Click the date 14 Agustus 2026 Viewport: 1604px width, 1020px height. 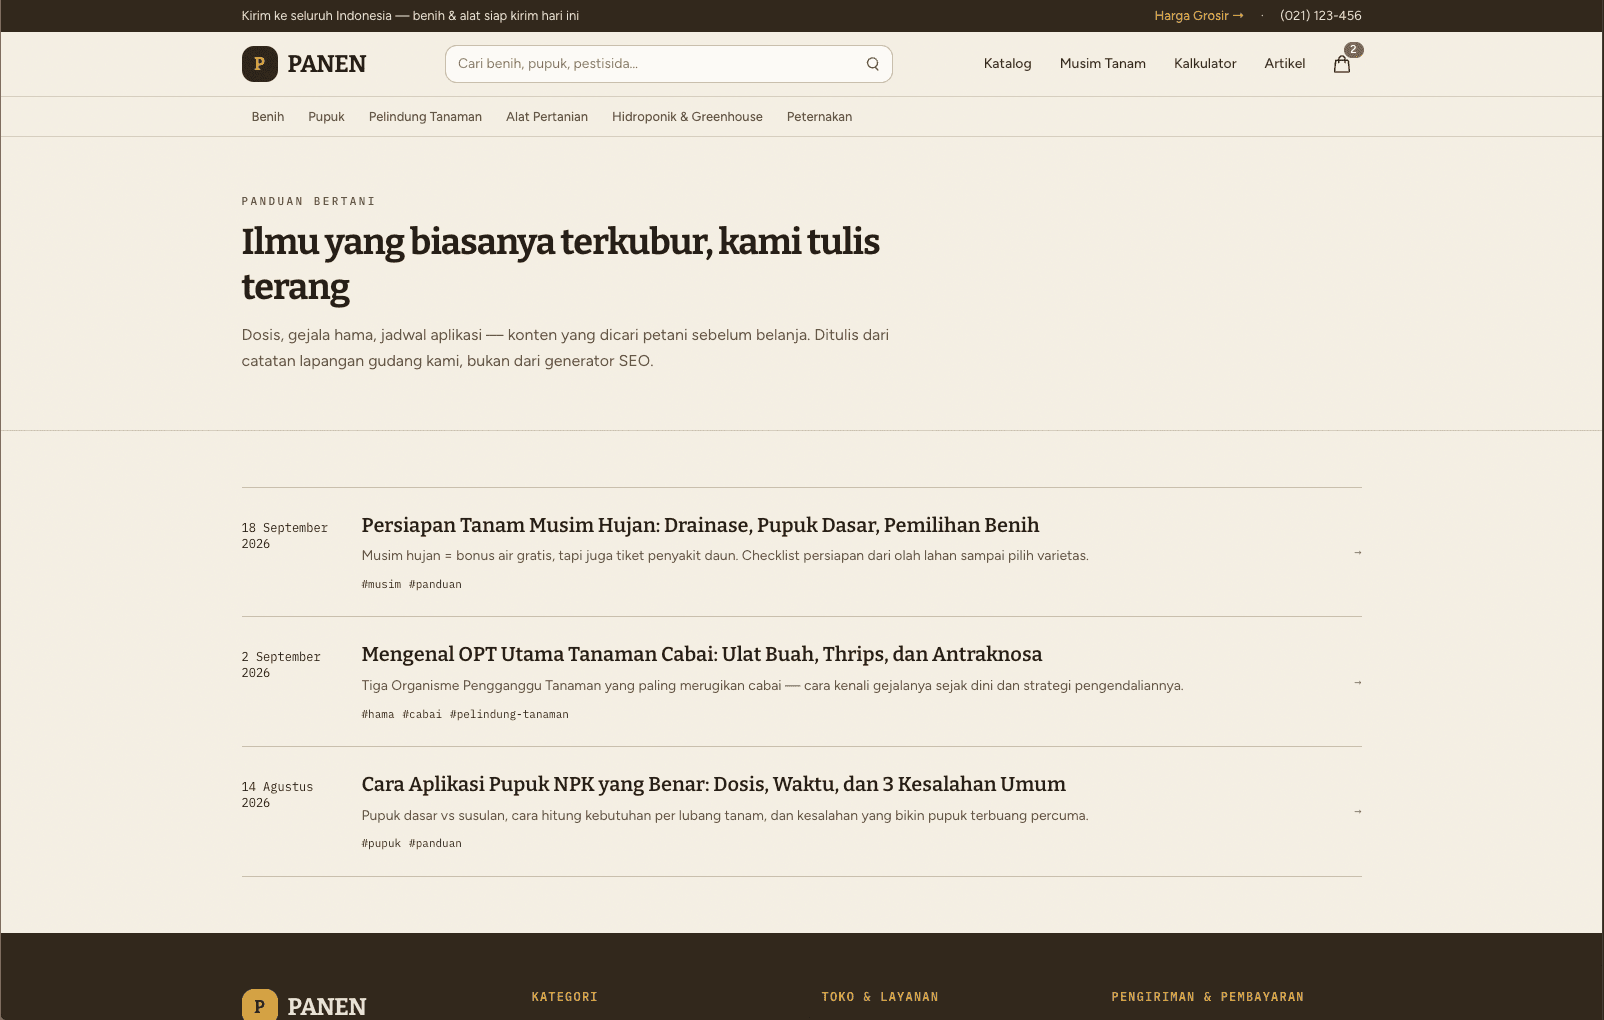(x=277, y=795)
